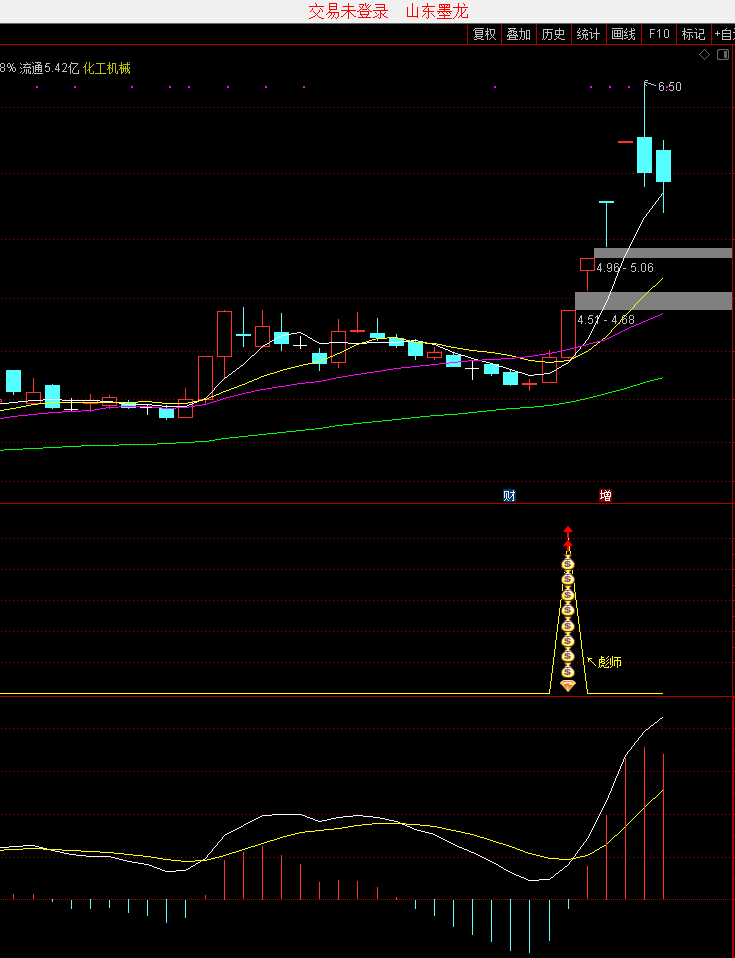Open the 历史 history view
Viewport: 735px width, 958px height.
pyautogui.click(x=553, y=34)
